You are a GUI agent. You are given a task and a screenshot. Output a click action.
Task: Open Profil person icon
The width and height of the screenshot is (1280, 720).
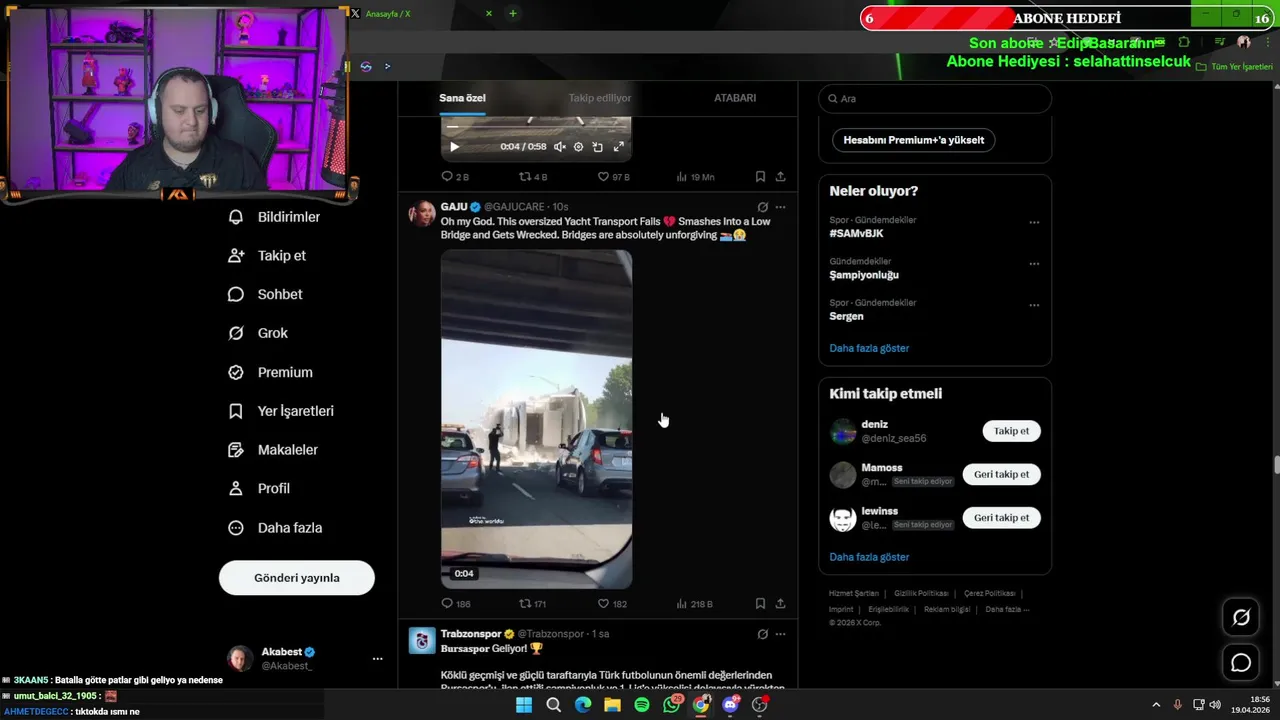236,489
